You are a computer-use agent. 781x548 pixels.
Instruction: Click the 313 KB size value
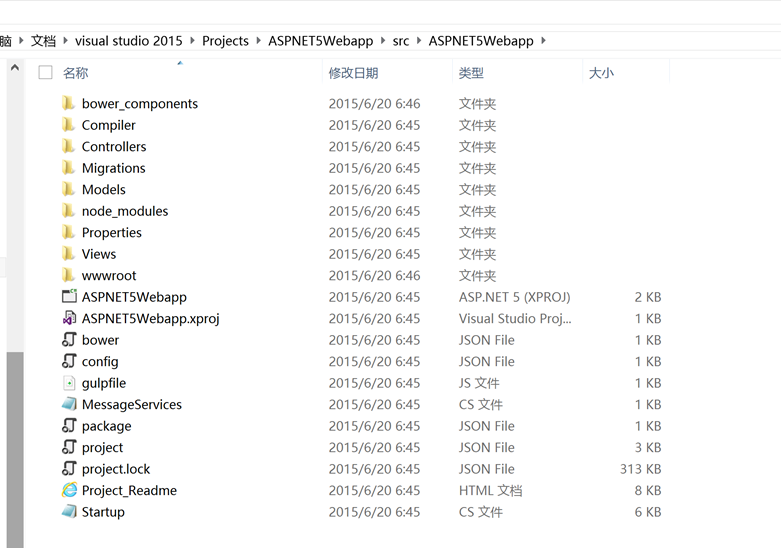[x=640, y=468]
